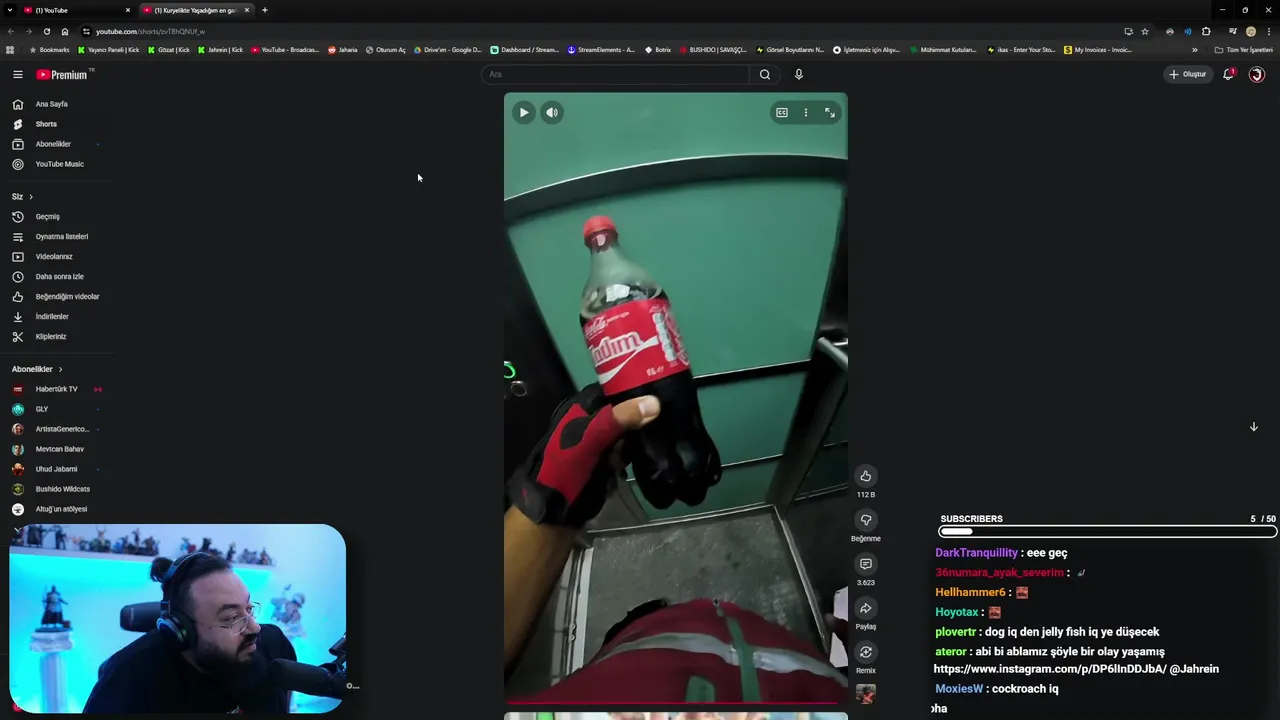Click the browser home button
The height and width of the screenshot is (720, 1280).
click(x=65, y=31)
